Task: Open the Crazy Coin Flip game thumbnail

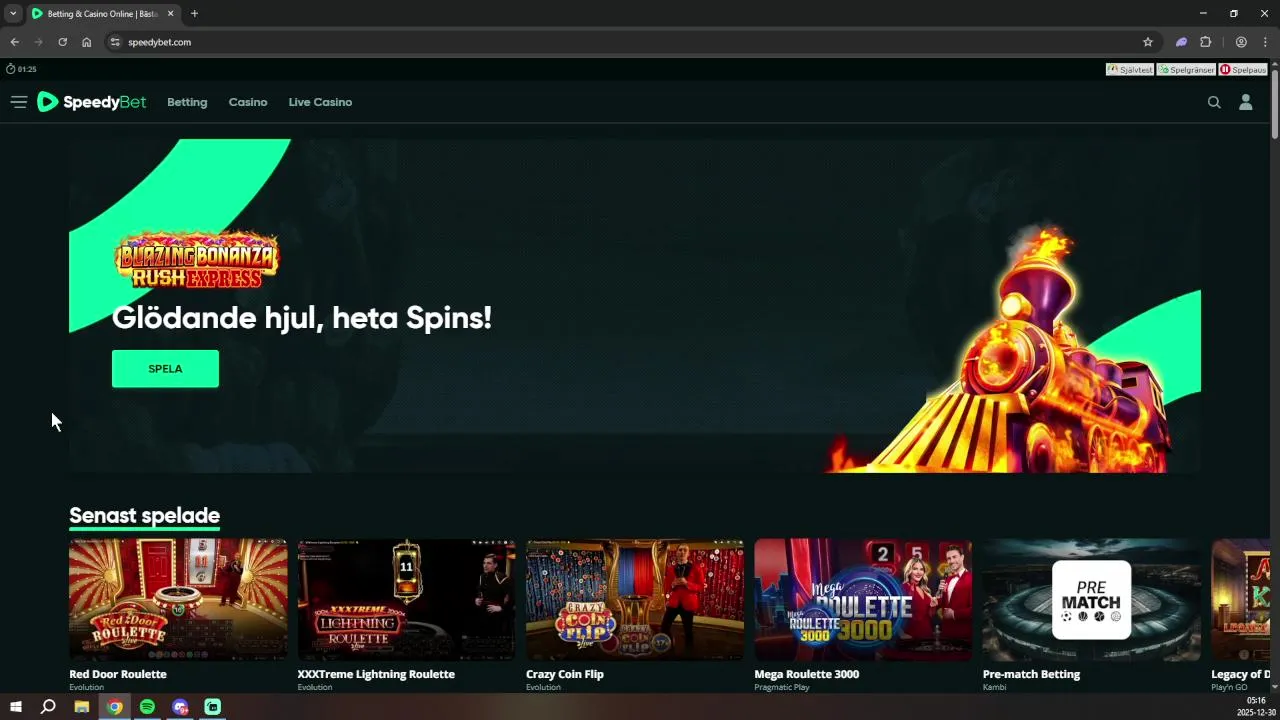Action: (635, 600)
